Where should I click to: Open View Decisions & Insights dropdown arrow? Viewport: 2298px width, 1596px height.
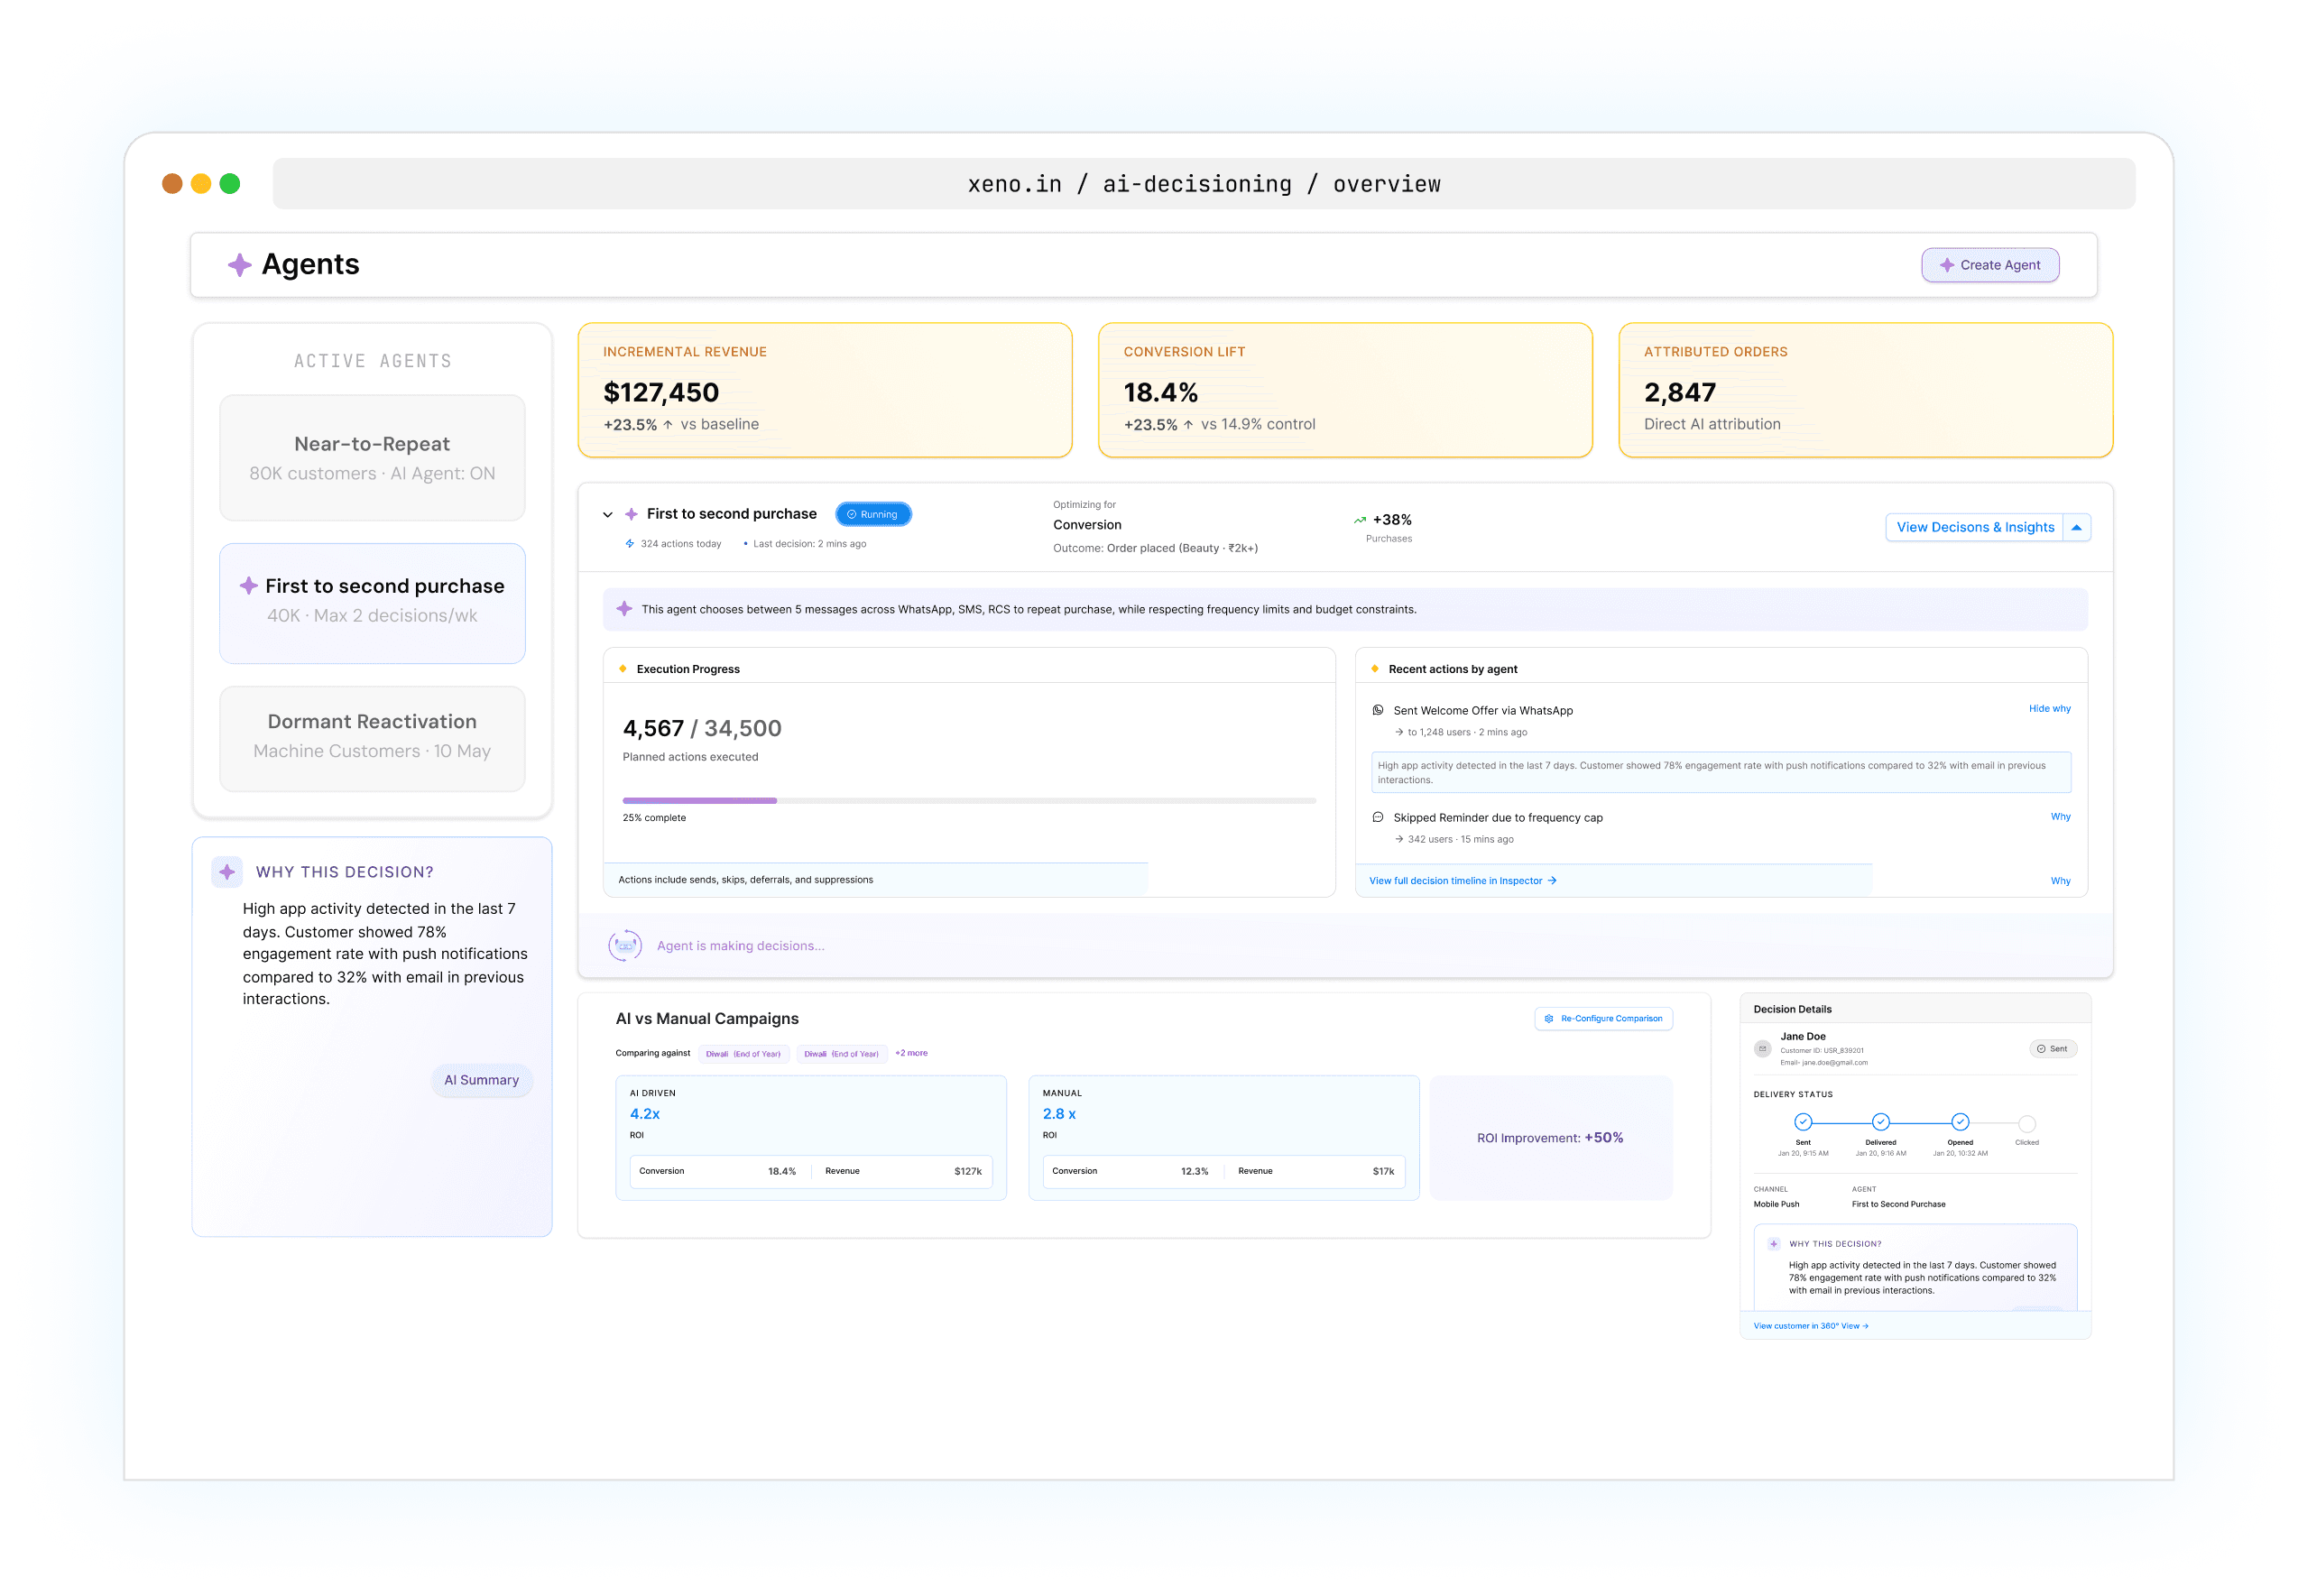(x=2076, y=527)
